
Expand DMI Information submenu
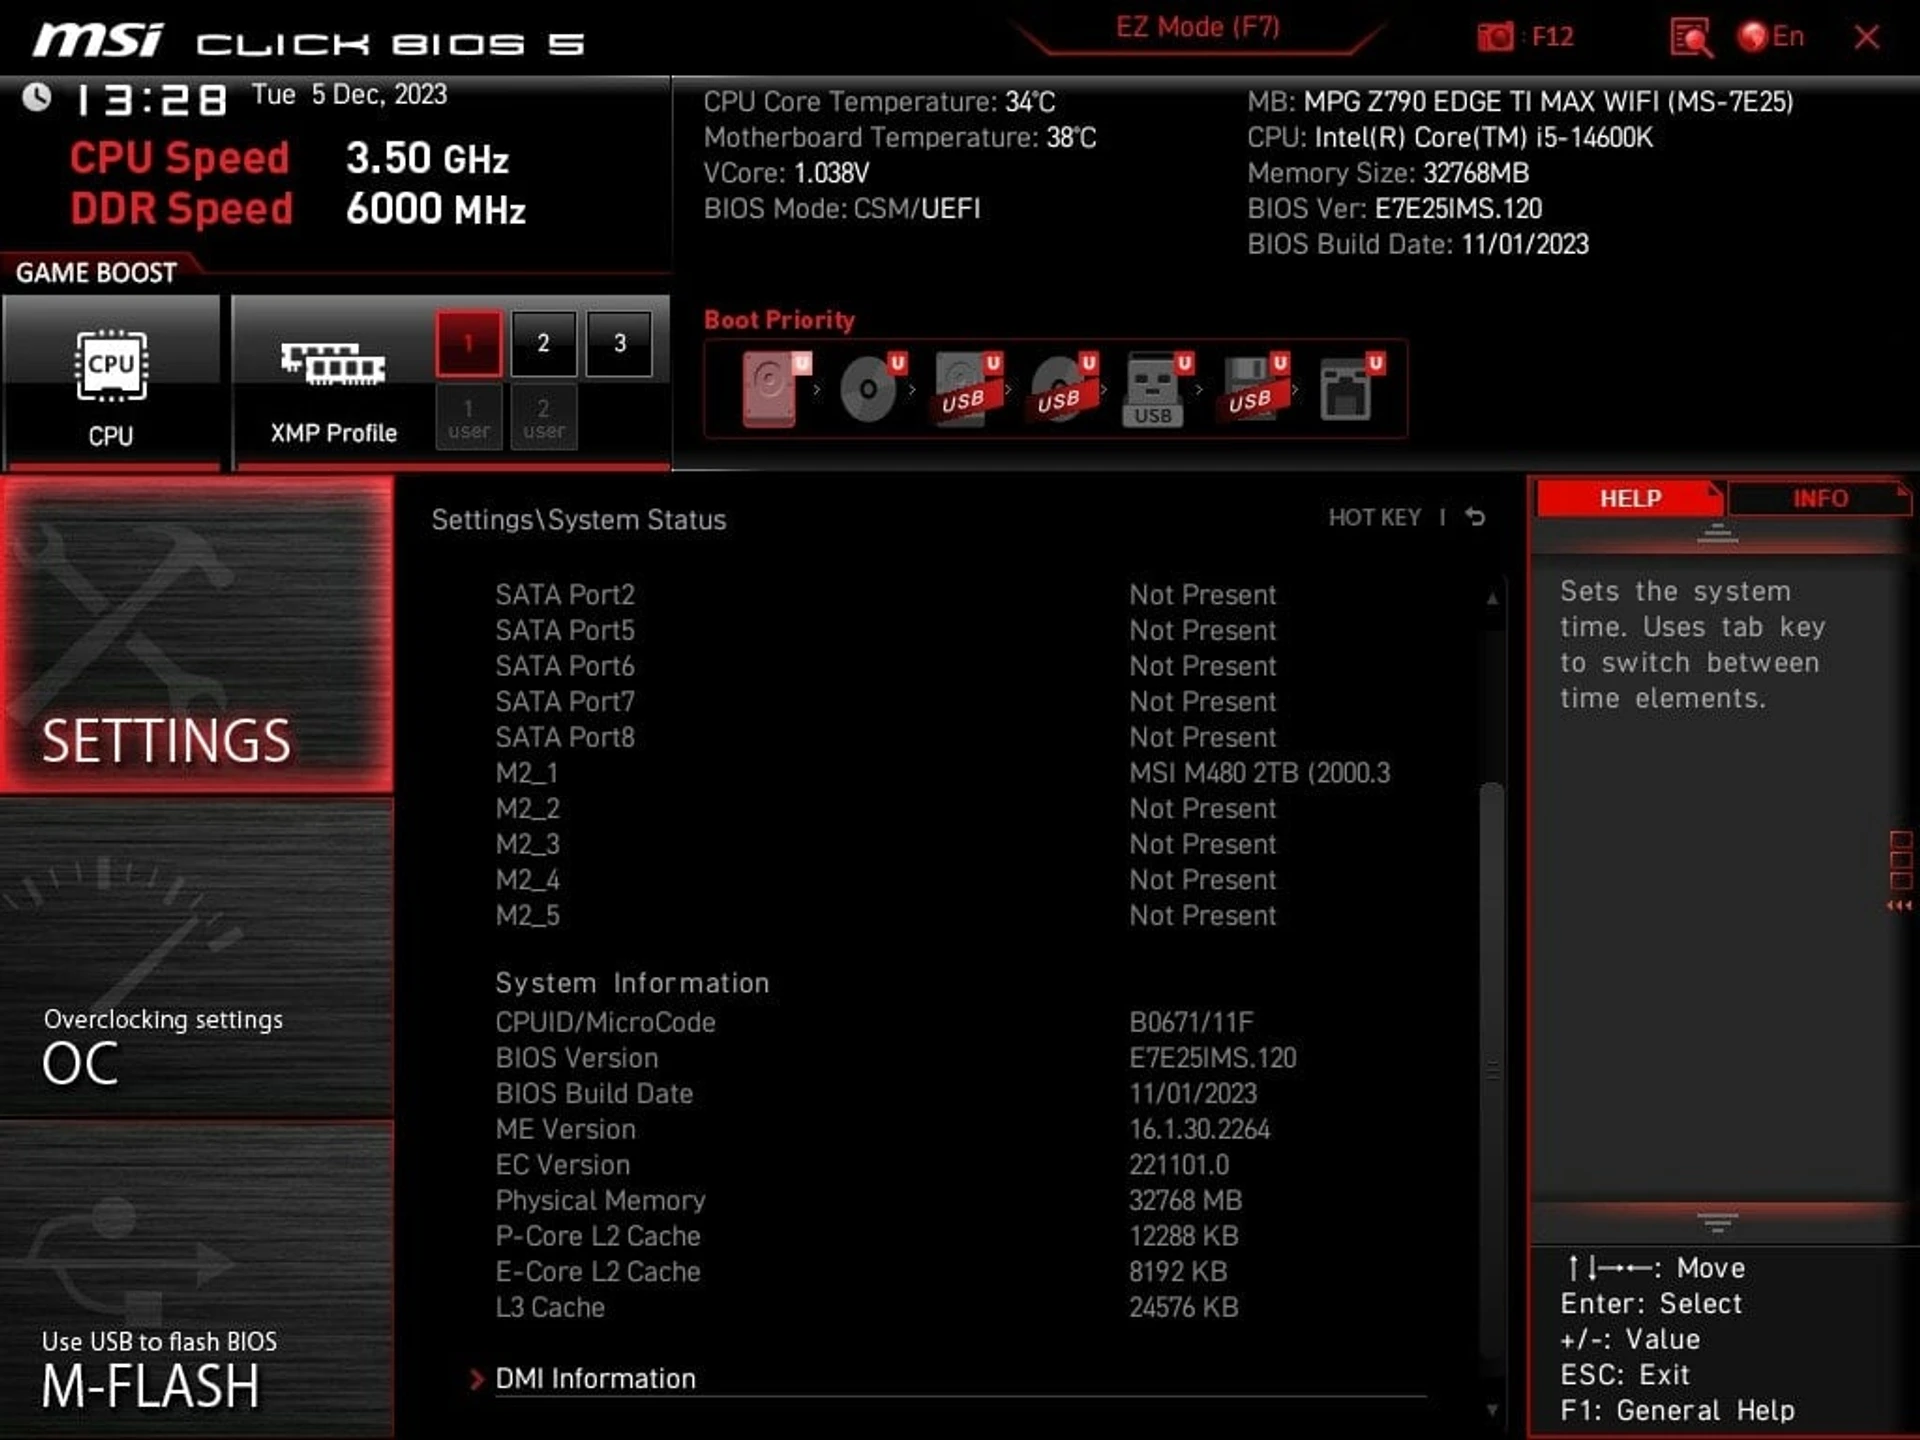point(595,1379)
